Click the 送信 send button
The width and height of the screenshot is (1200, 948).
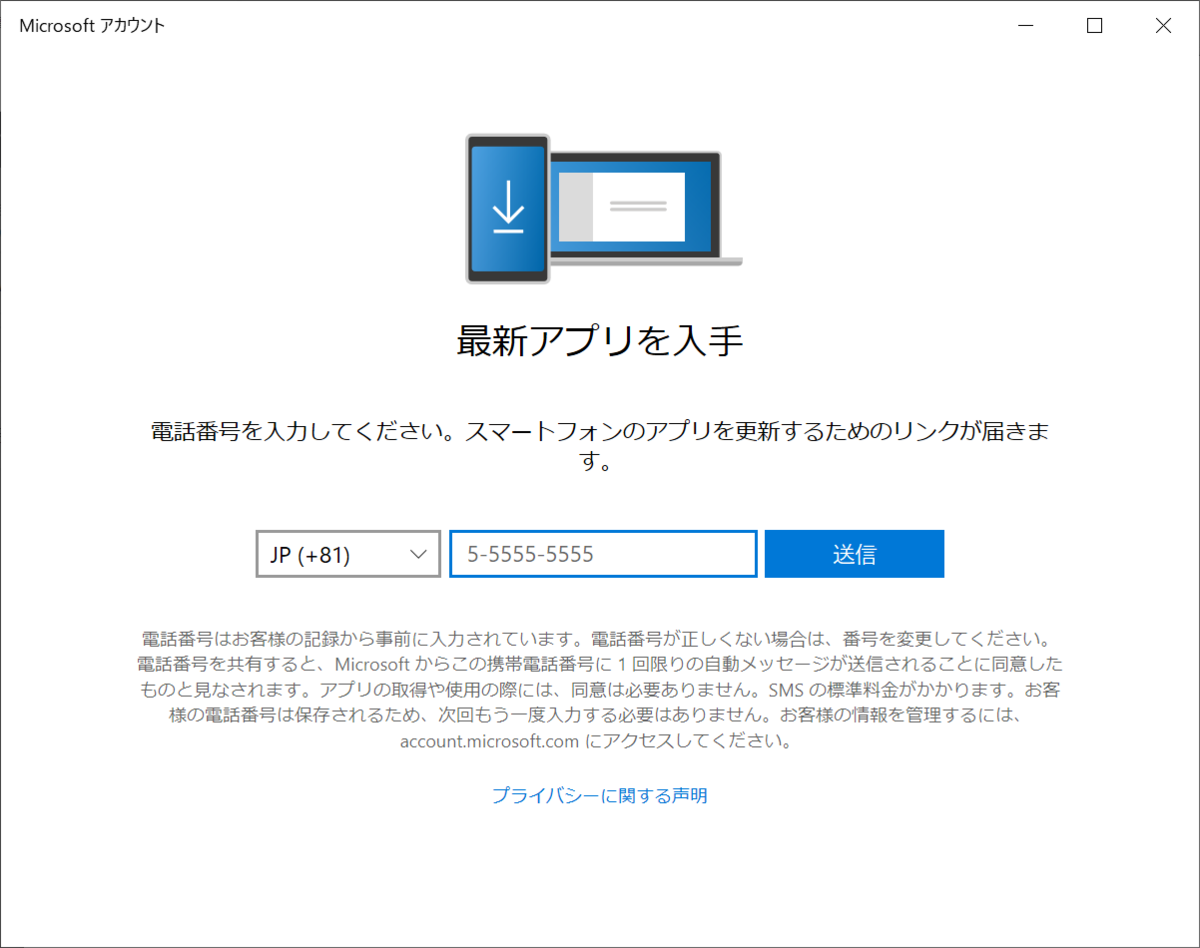(x=854, y=554)
